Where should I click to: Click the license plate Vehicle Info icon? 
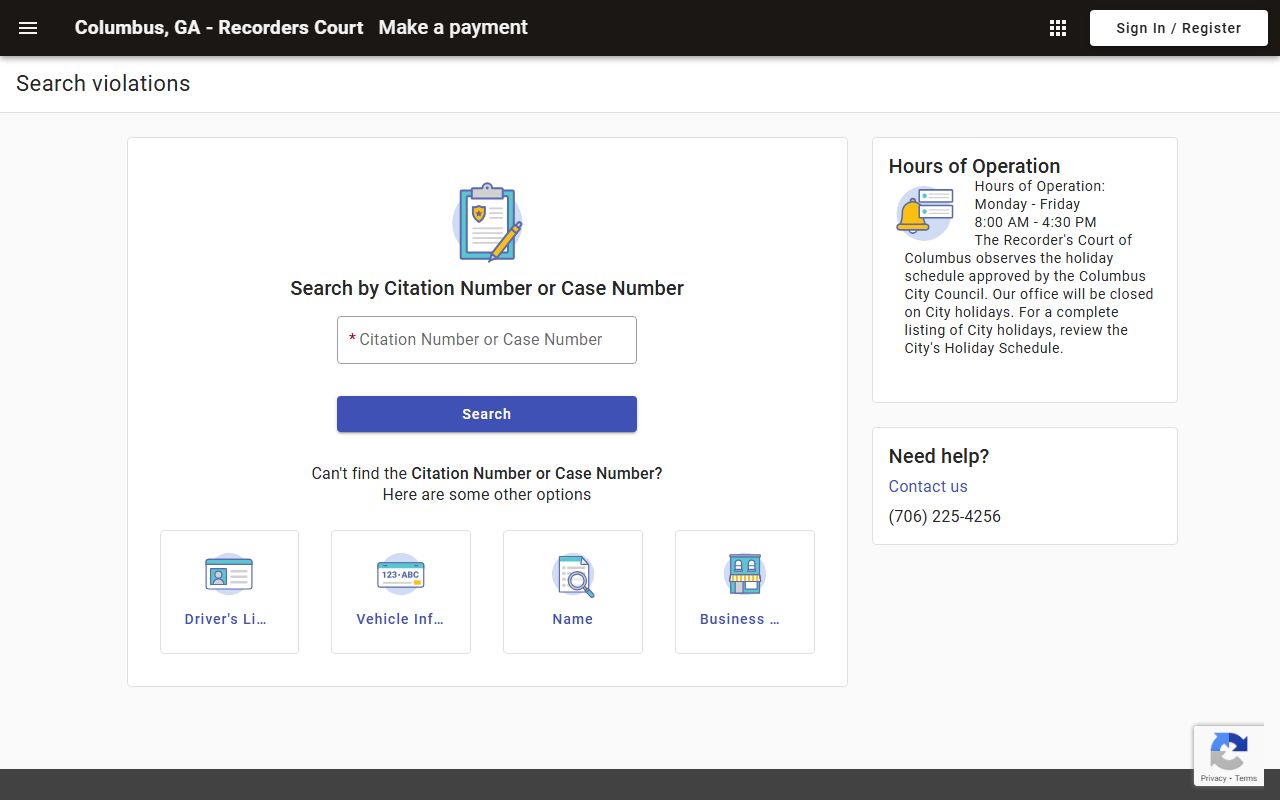point(401,575)
